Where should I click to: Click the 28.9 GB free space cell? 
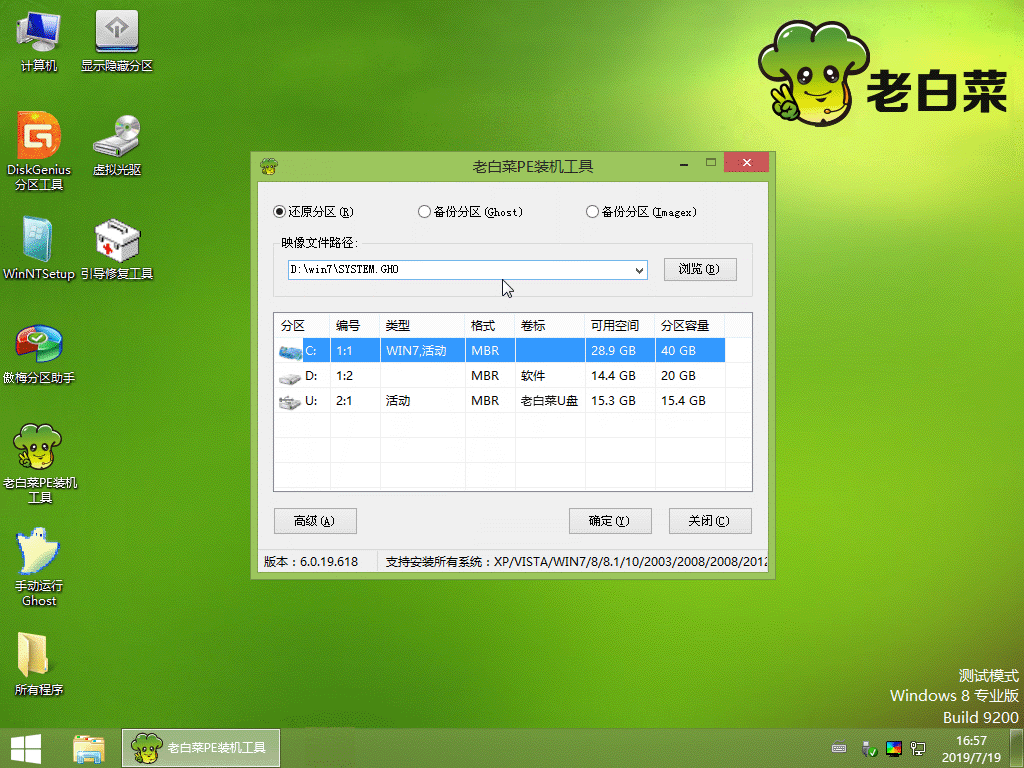click(620, 350)
